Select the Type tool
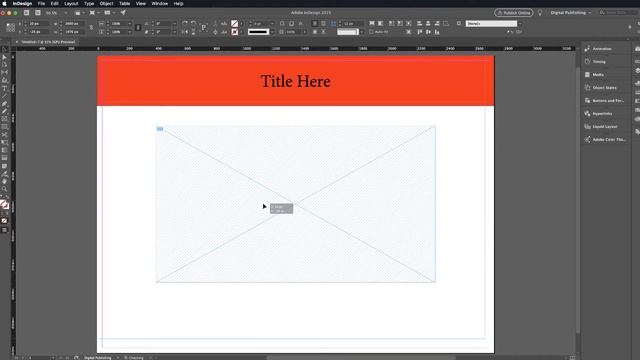The height and width of the screenshot is (360, 640). [4, 88]
